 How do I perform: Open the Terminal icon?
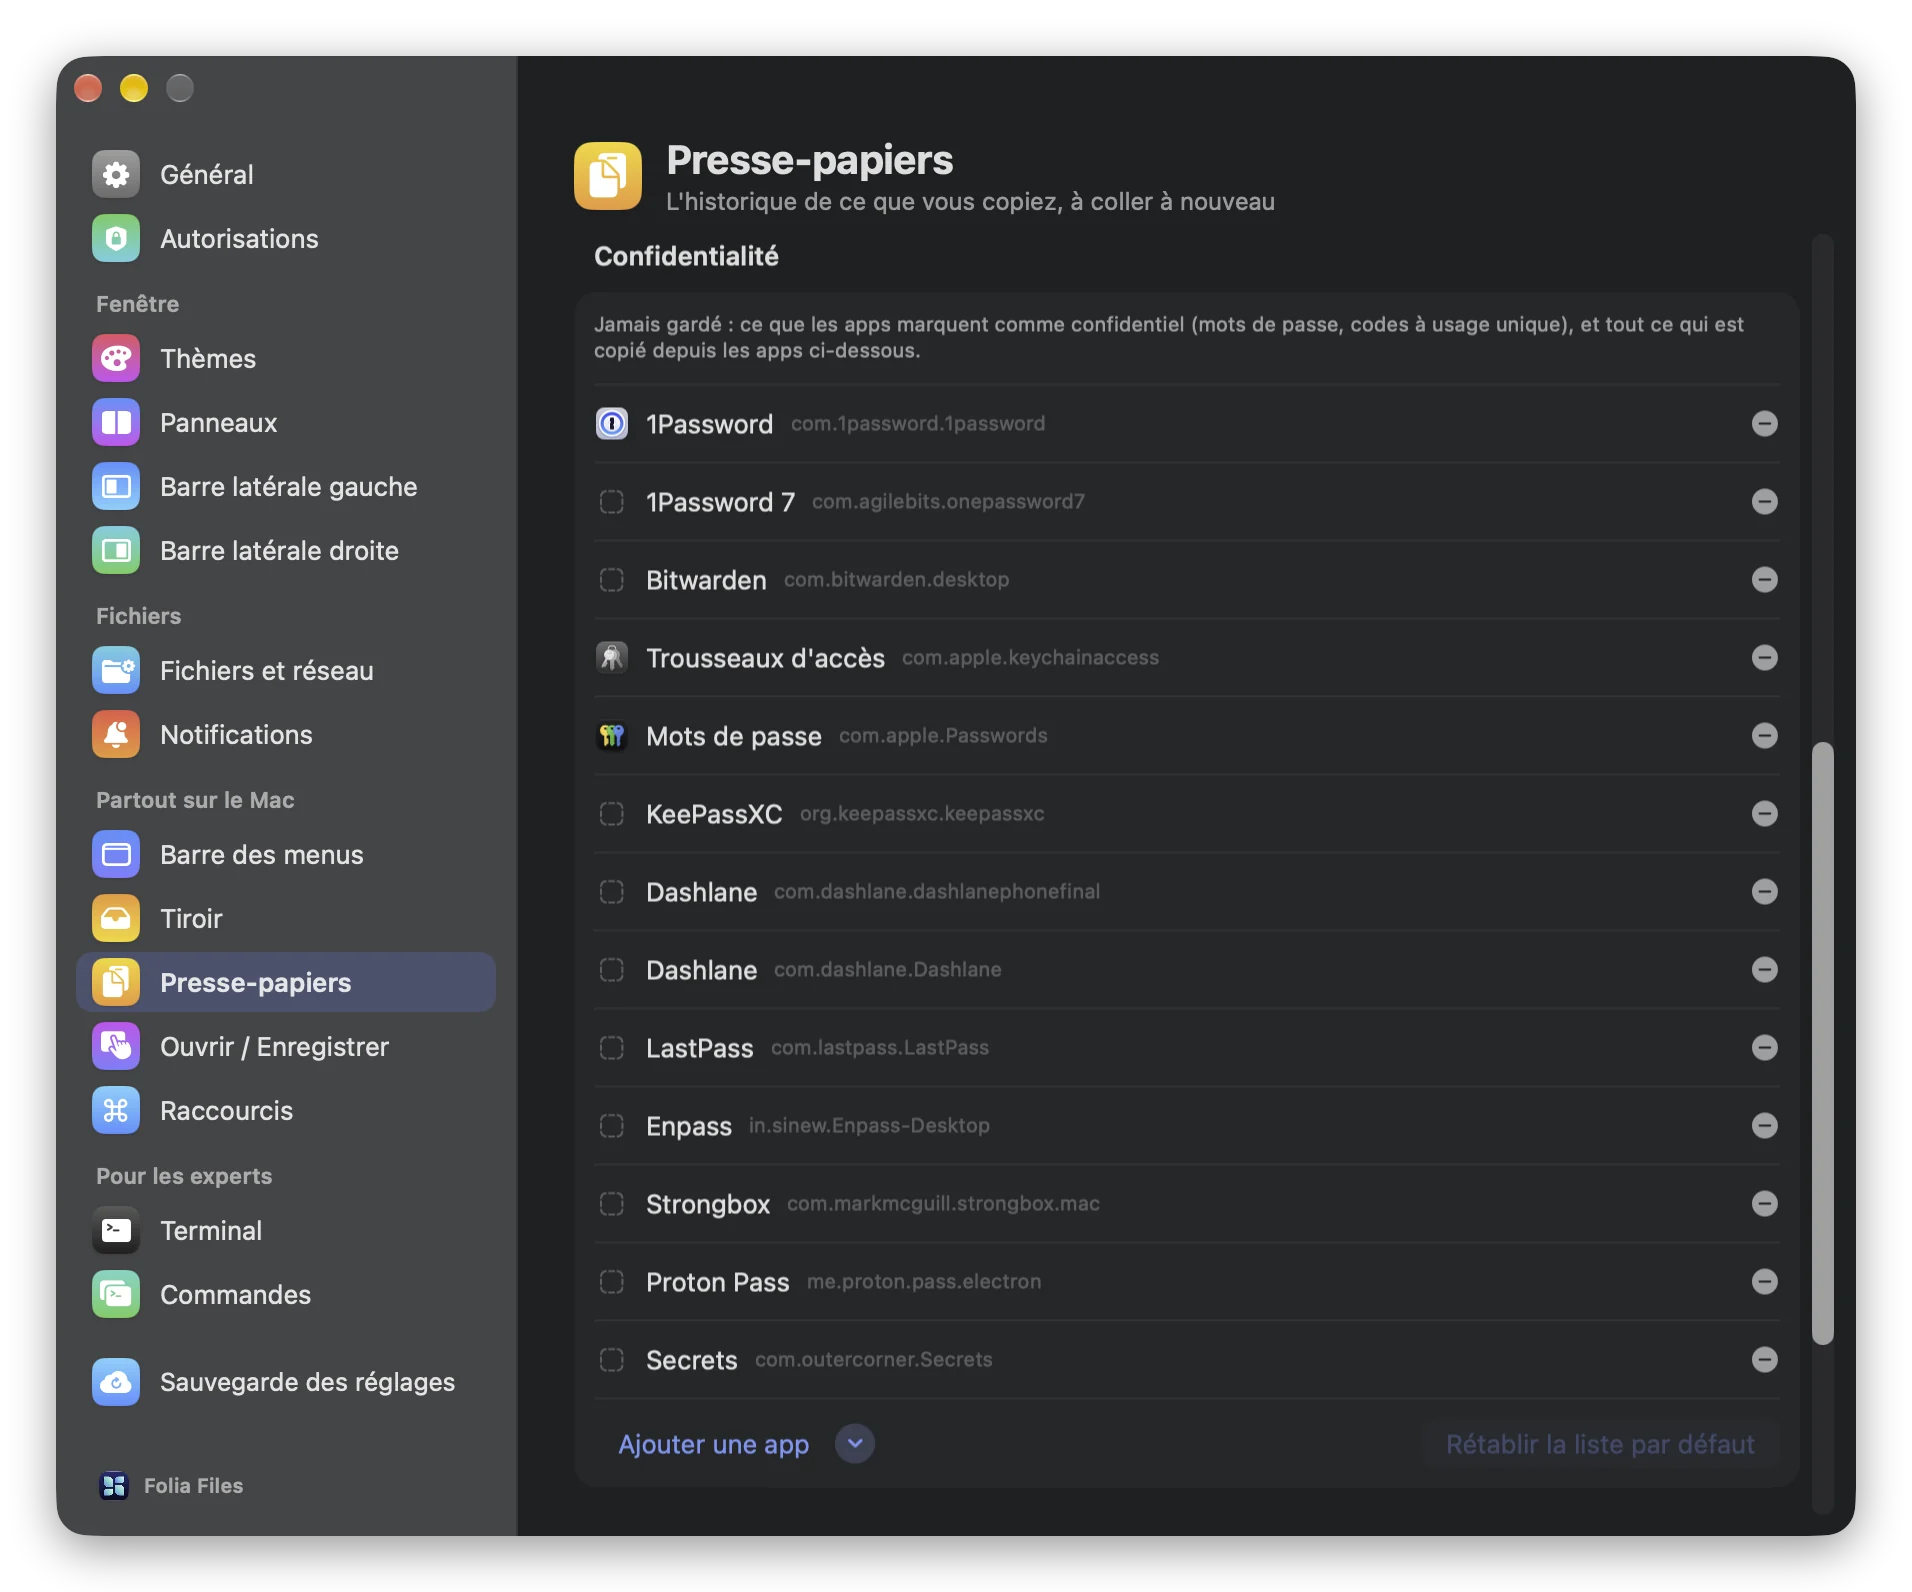click(x=116, y=1231)
